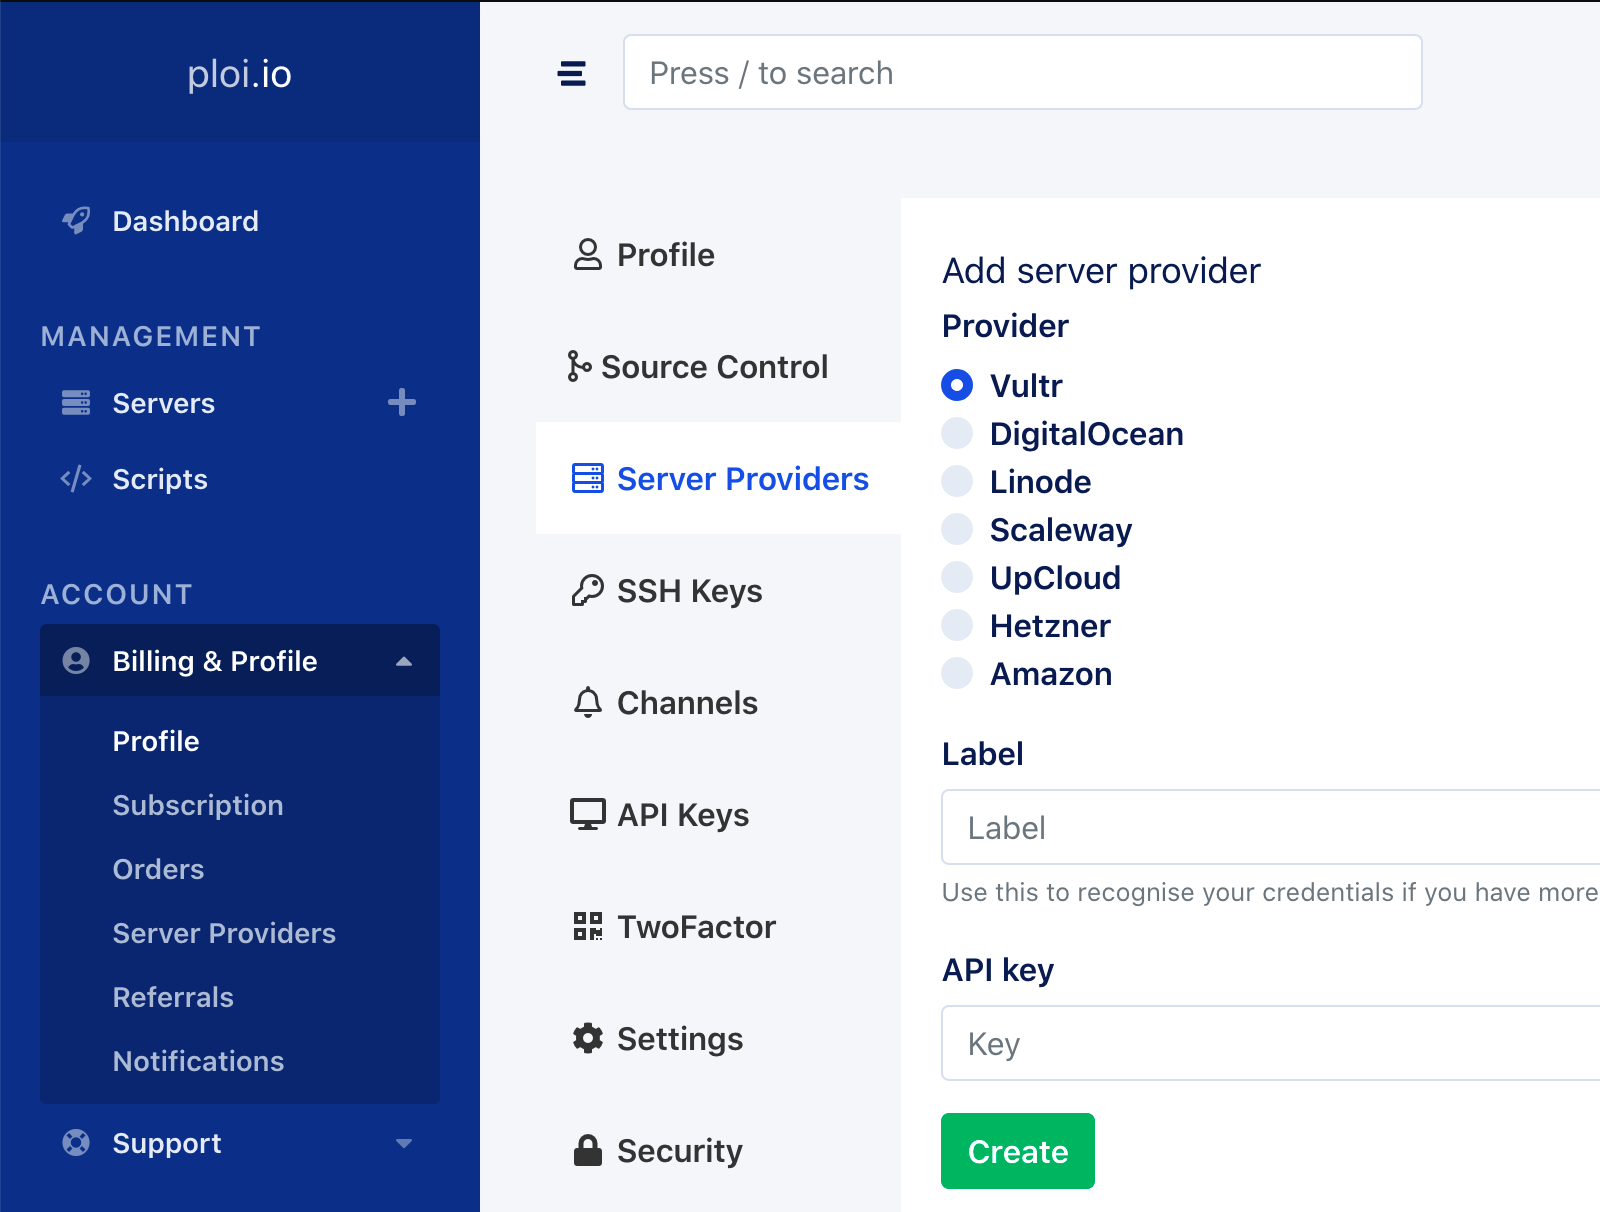Click the SSH Keys key icon
Viewport: 1600px width, 1212px height.
click(x=588, y=591)
